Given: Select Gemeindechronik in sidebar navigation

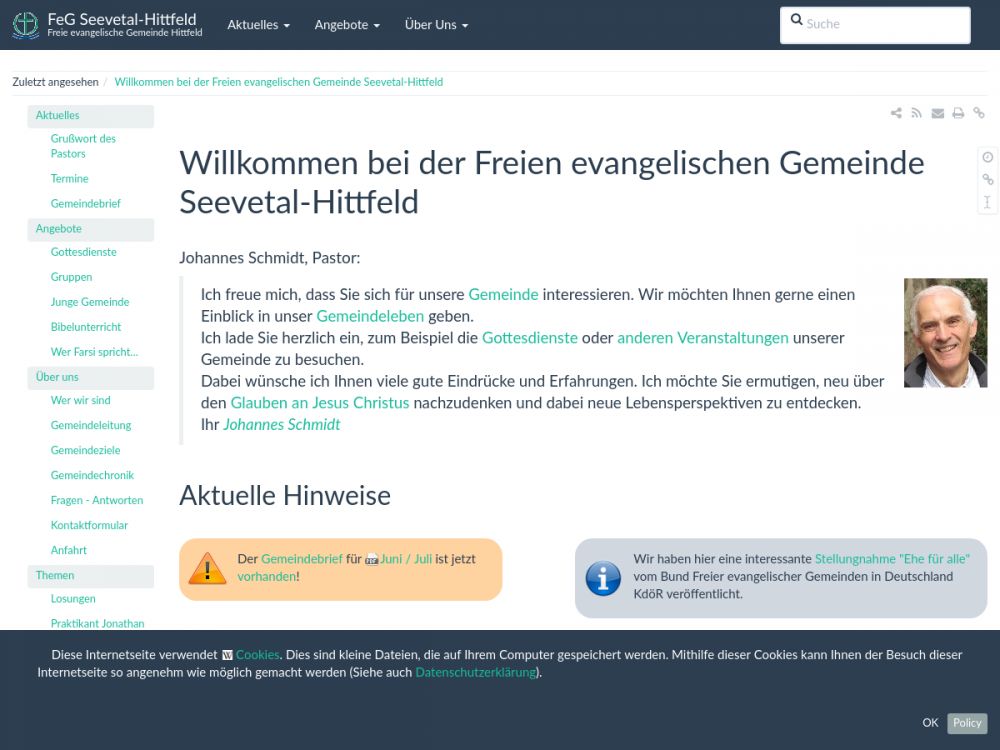Looking at the screenshot, I should click(x=92, y=475).
